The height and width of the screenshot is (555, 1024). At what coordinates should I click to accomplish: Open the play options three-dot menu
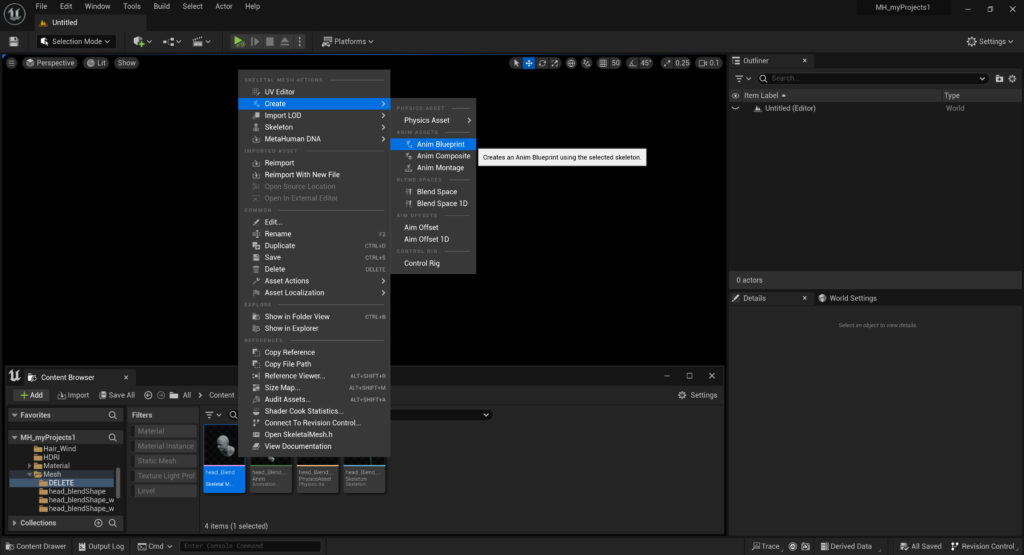tap(300, 41)
